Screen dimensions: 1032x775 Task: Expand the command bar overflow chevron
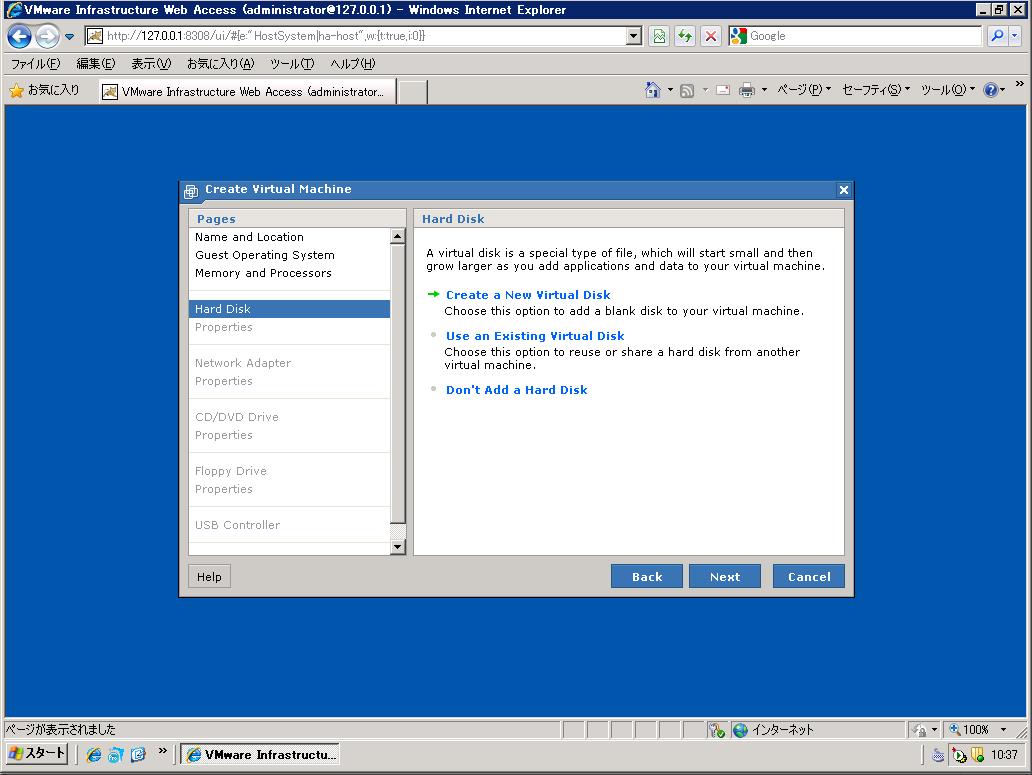click(x=1019, y=84)
